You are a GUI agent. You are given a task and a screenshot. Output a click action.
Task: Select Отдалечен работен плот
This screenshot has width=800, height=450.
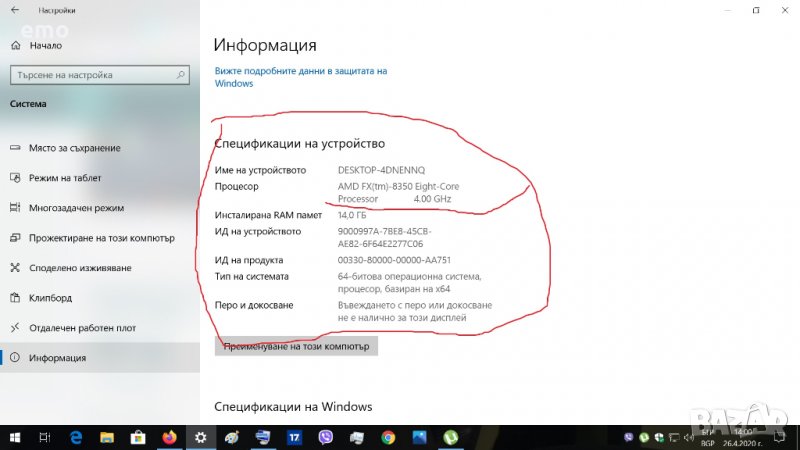(82, 328)
